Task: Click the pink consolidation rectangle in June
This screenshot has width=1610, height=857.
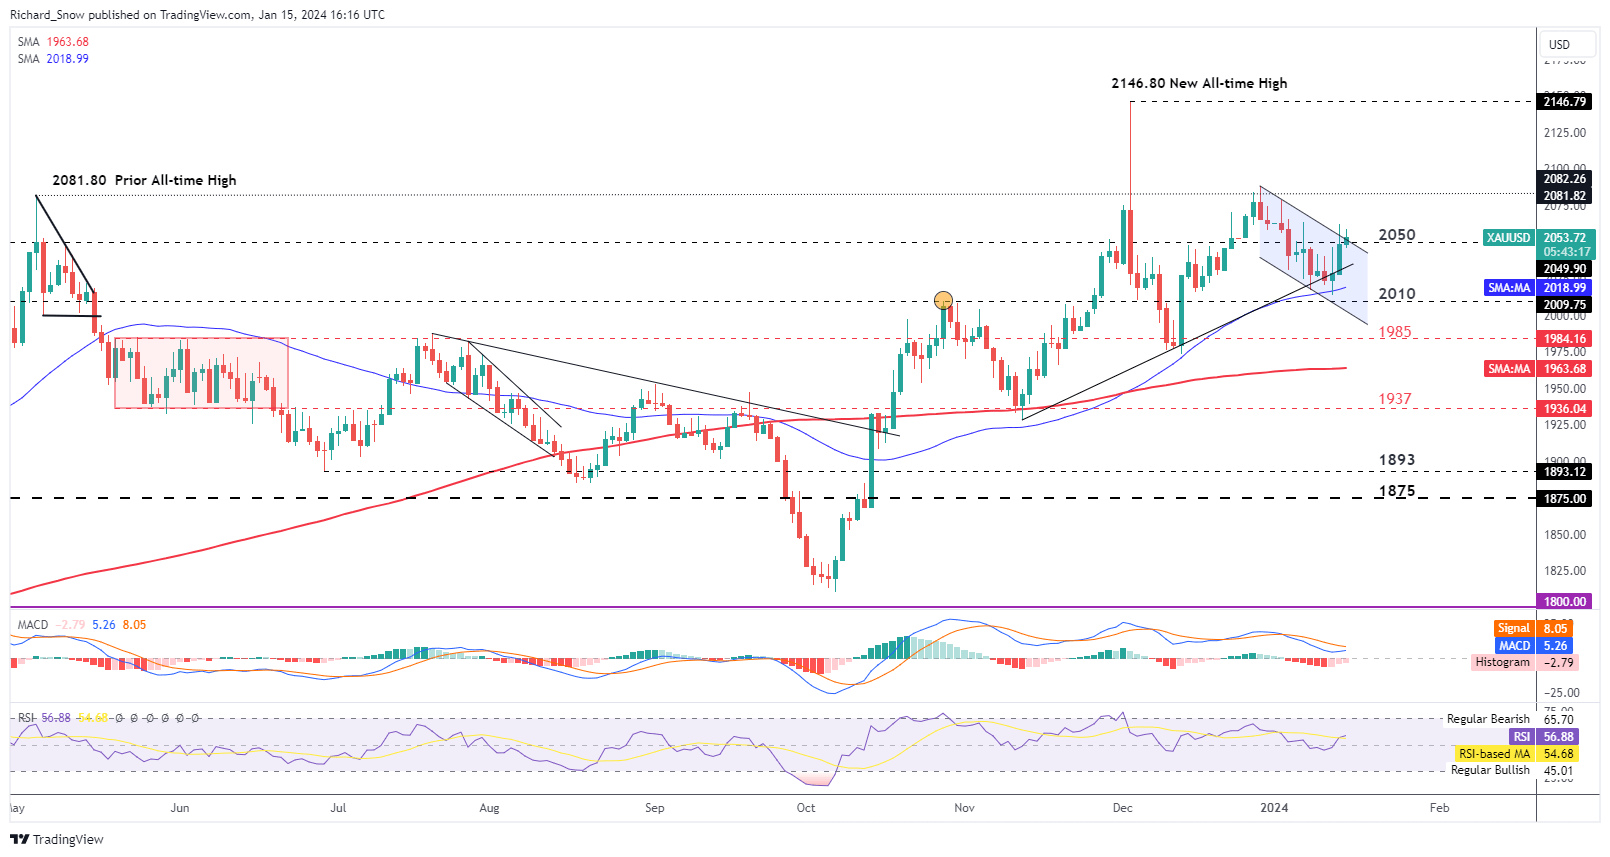Action: pos(201,373)
